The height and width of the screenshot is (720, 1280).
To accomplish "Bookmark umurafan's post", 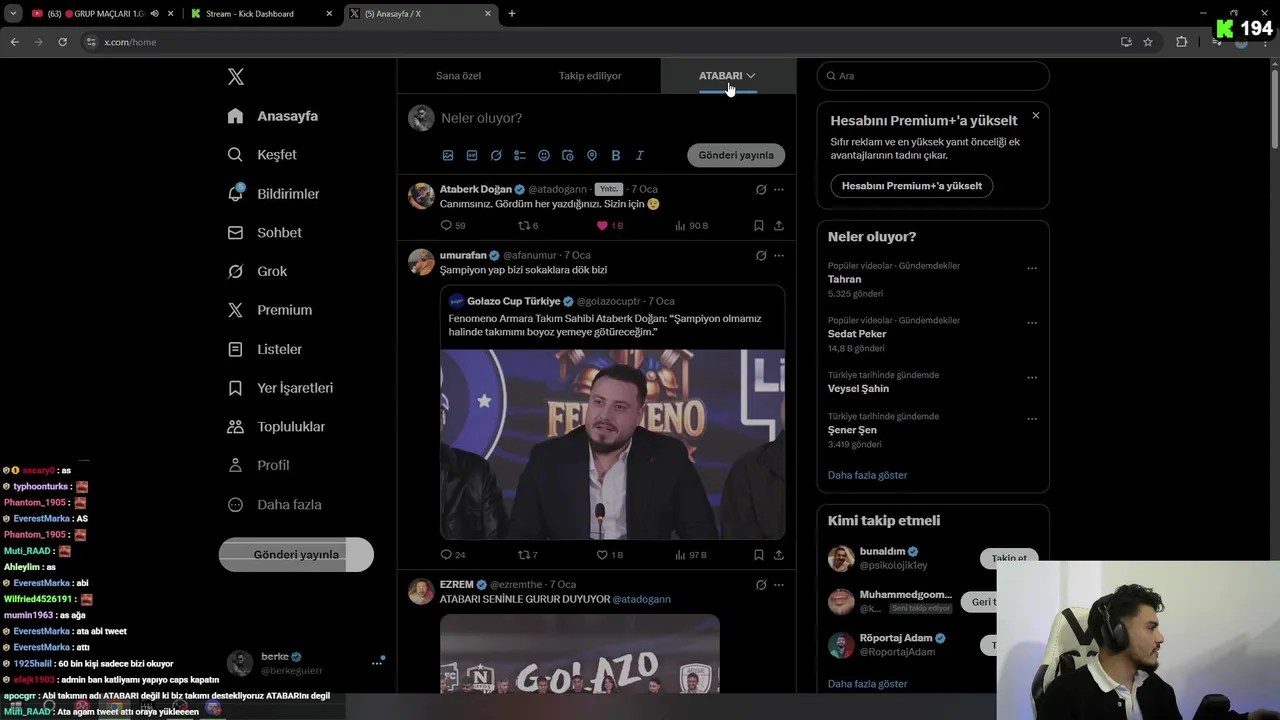I will [759, 555].
